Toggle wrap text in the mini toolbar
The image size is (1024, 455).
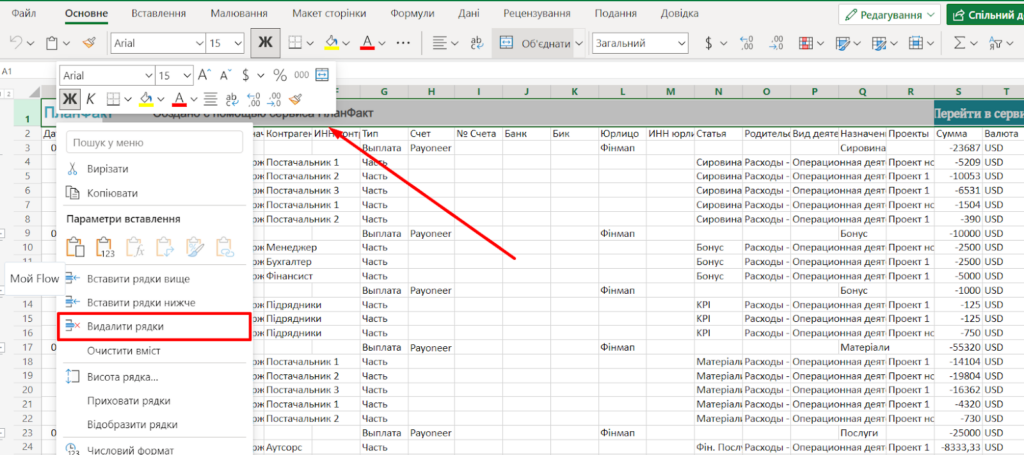tap(232, 99)
